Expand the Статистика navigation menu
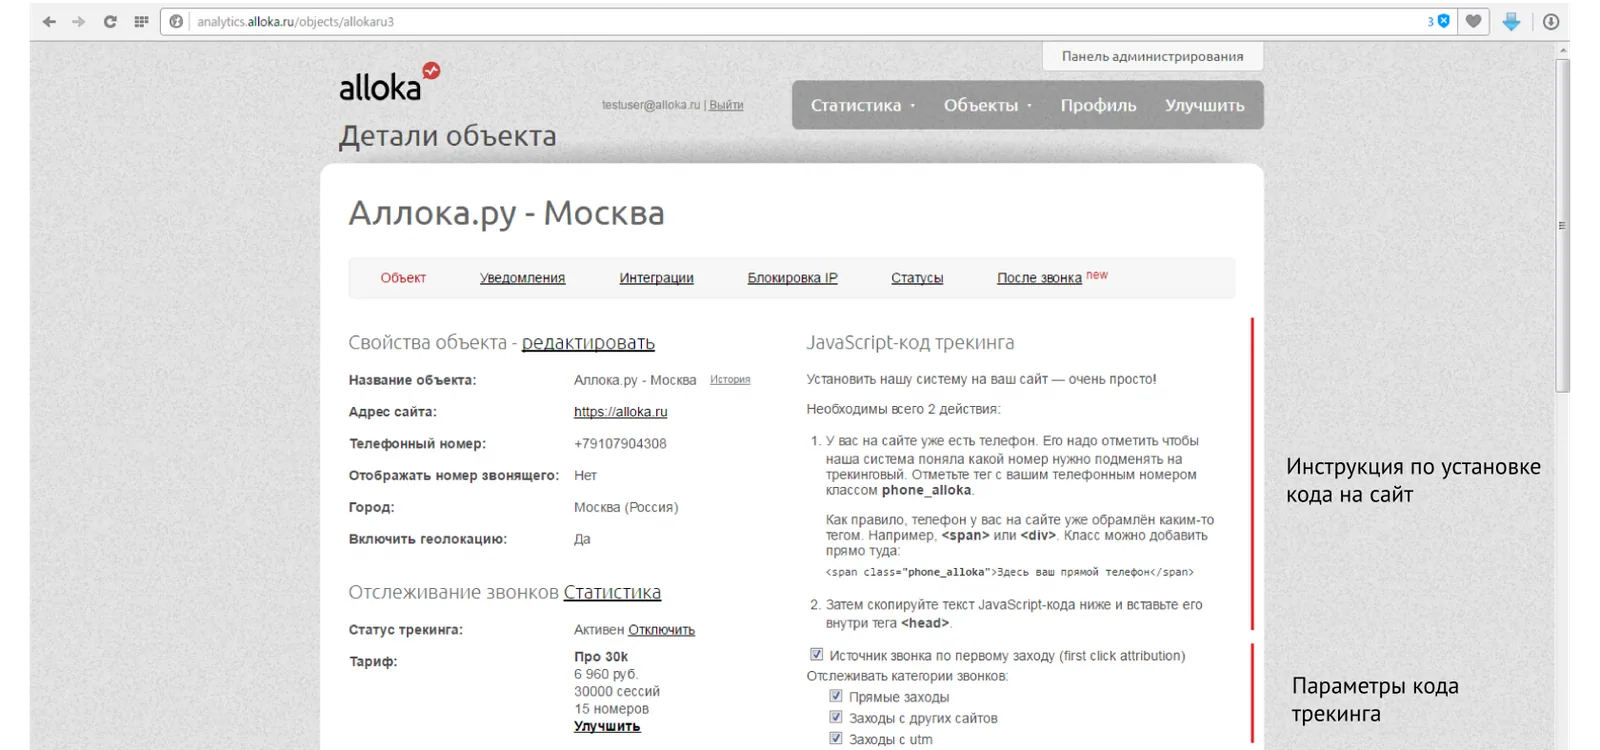 pyautogui.click(x=862, y=105)
